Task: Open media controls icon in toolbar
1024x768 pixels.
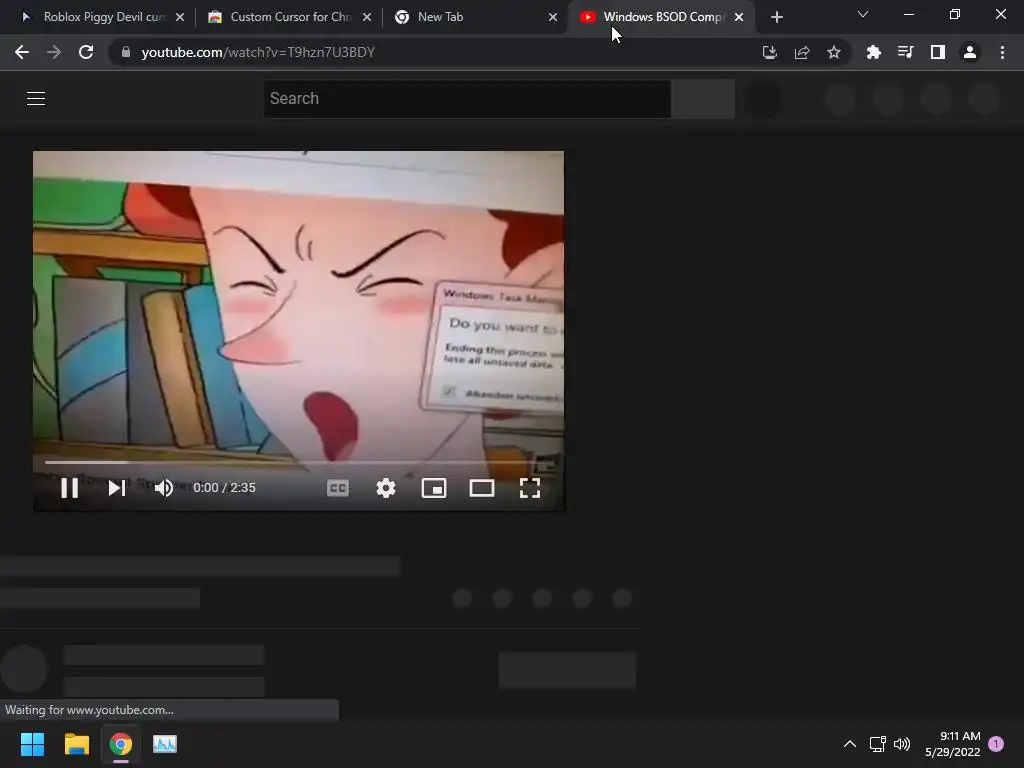Action: click(905, 52)
